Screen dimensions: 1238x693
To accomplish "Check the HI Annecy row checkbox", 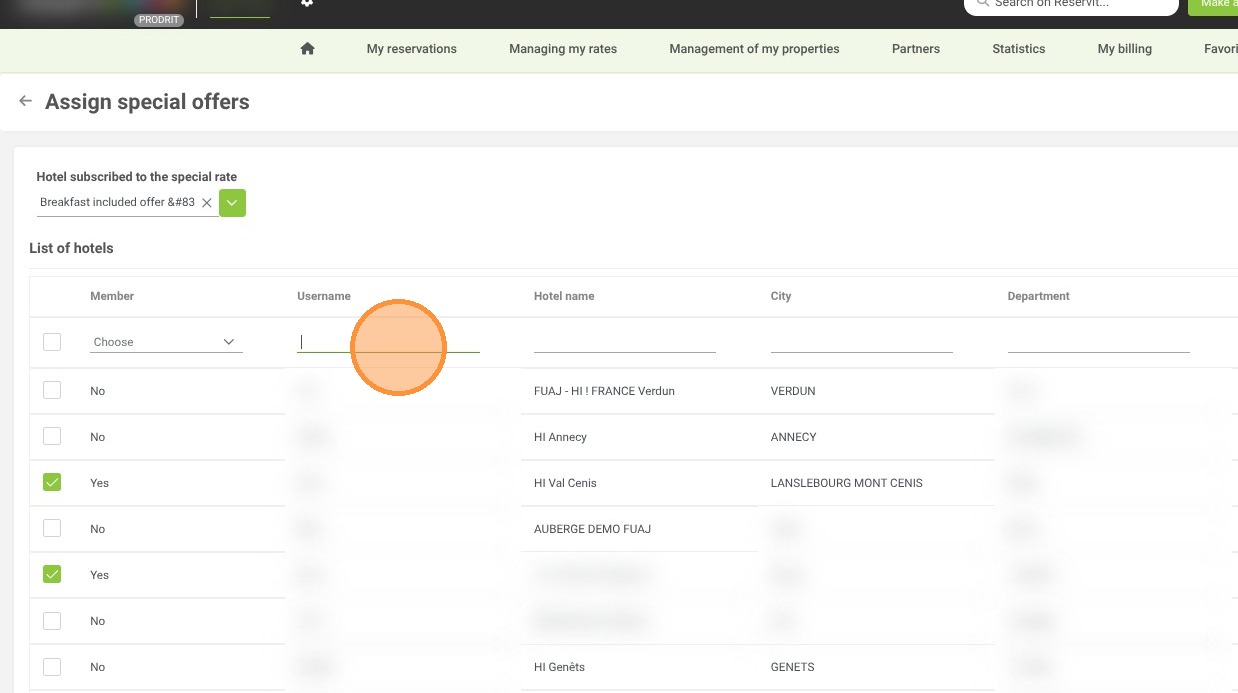I will tap(52, 436).
